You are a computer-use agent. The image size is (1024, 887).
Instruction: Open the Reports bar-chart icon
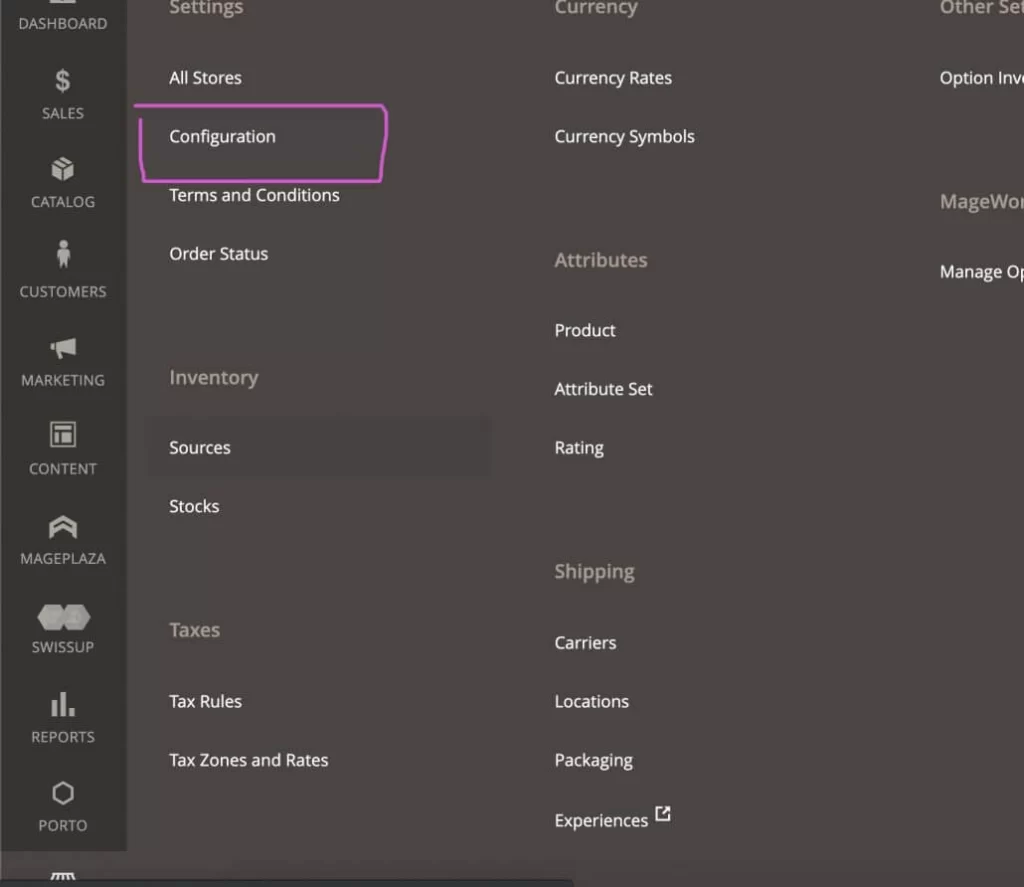[63, 705]
